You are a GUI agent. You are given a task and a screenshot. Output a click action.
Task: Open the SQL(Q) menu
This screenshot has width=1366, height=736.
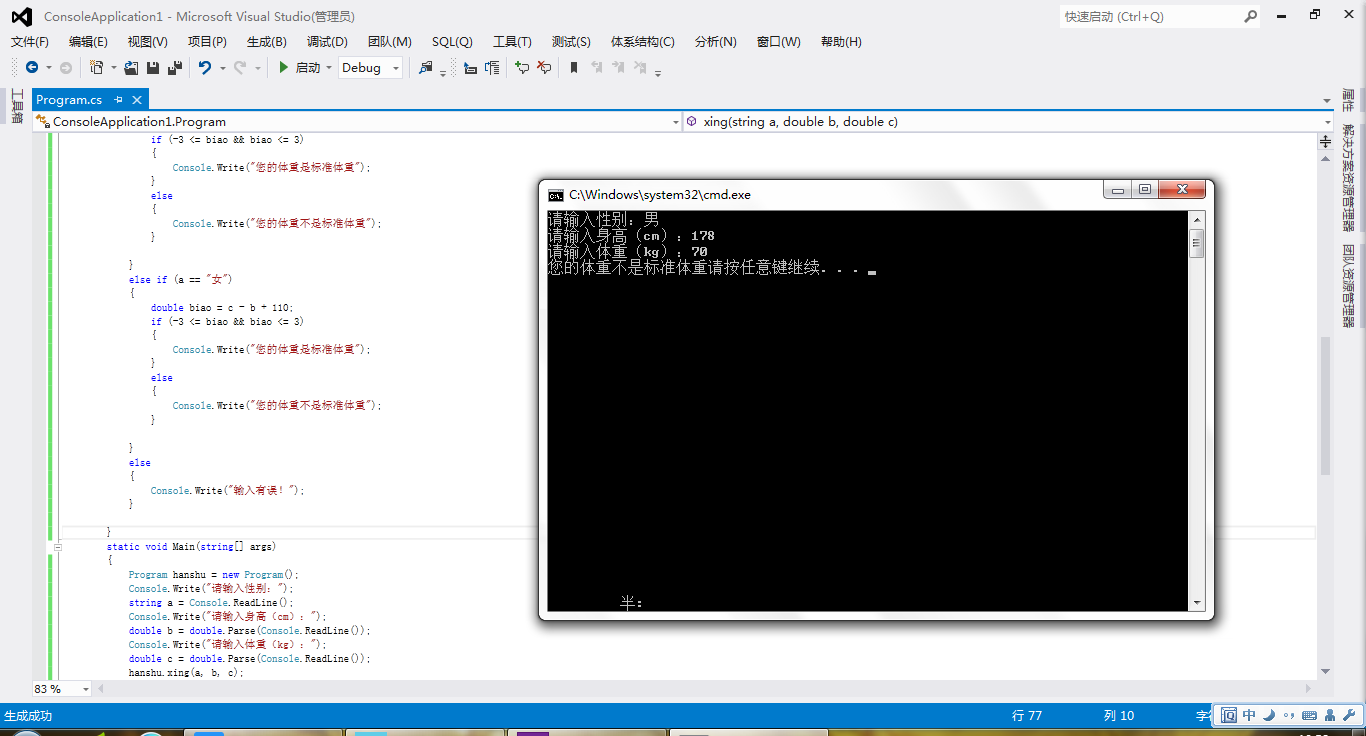452,42
